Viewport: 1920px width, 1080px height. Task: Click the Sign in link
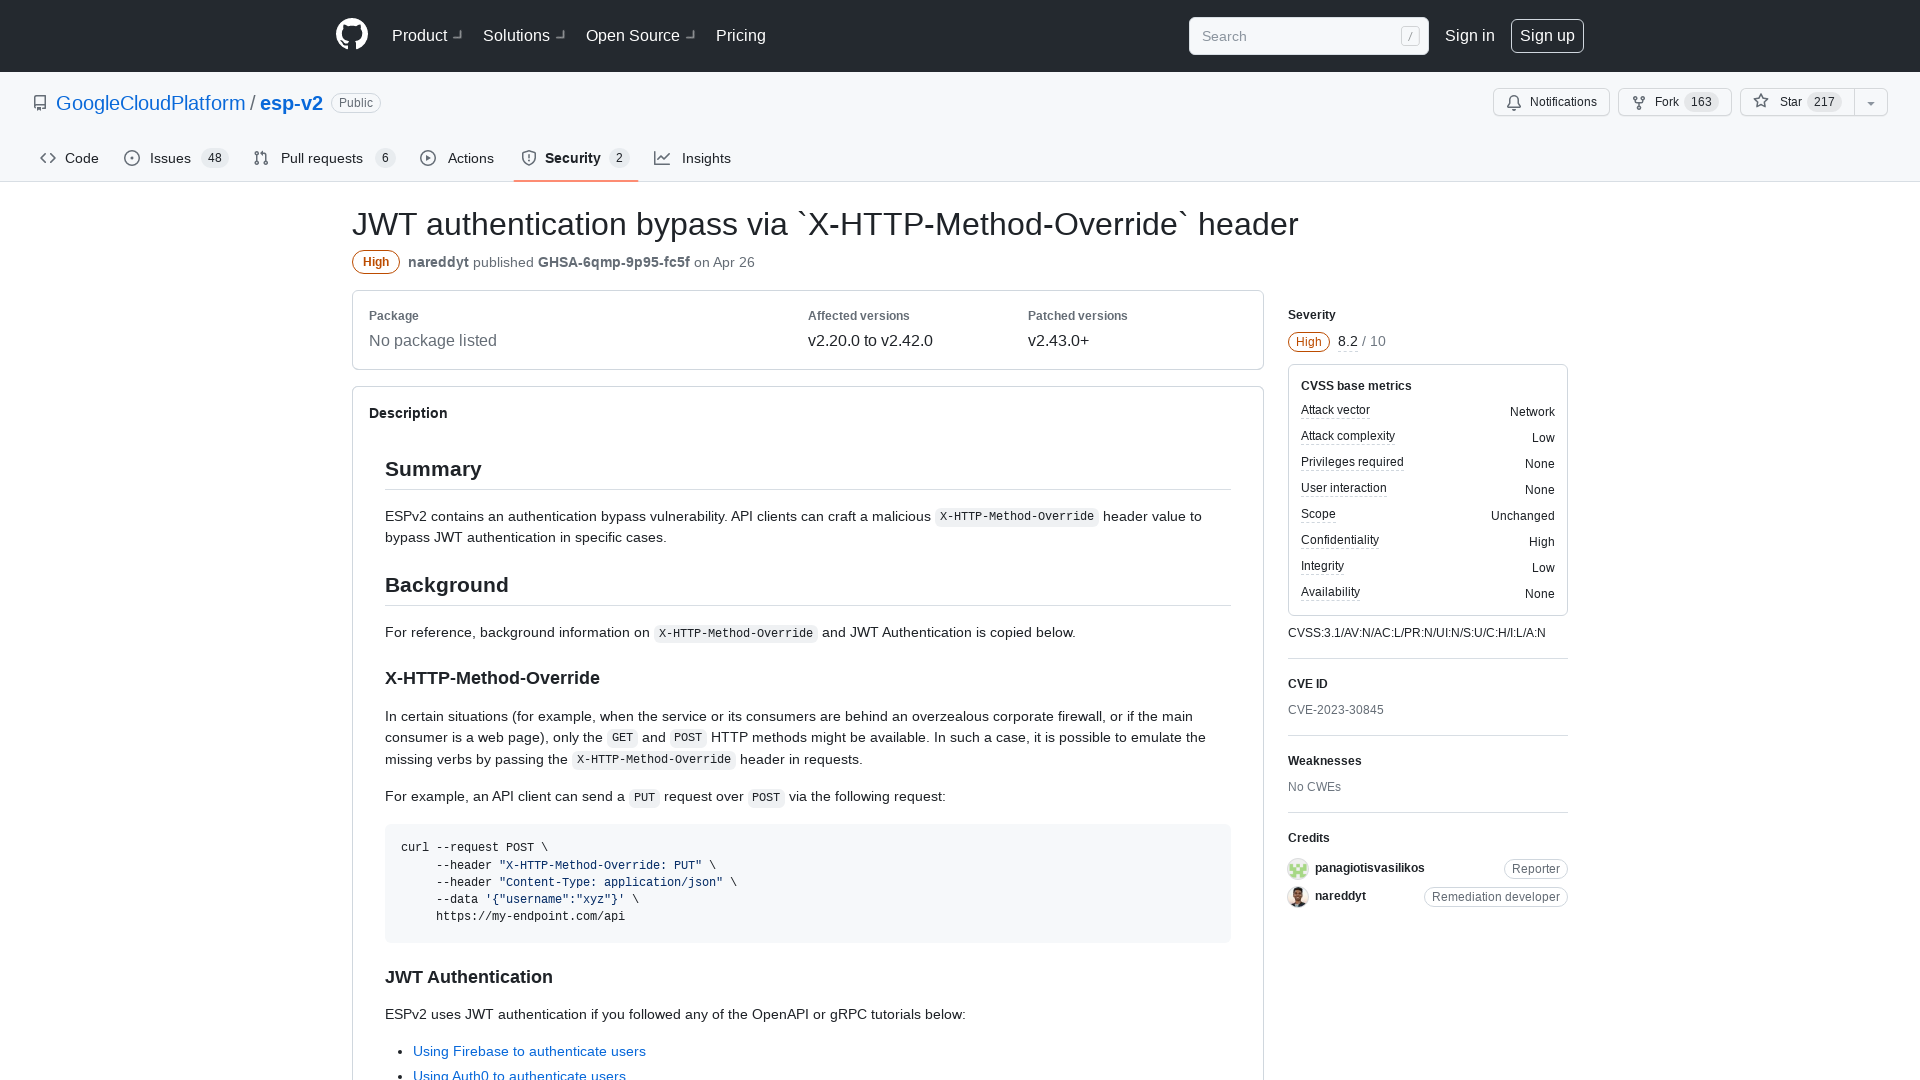(1469, 35)
